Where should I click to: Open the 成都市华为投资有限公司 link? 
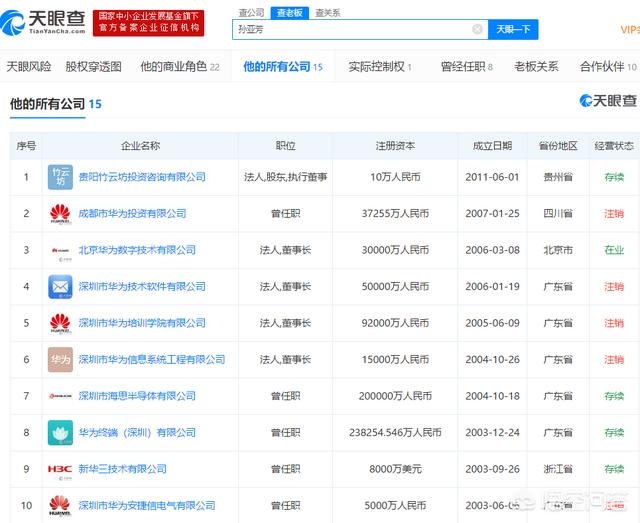tap(132, 214)
